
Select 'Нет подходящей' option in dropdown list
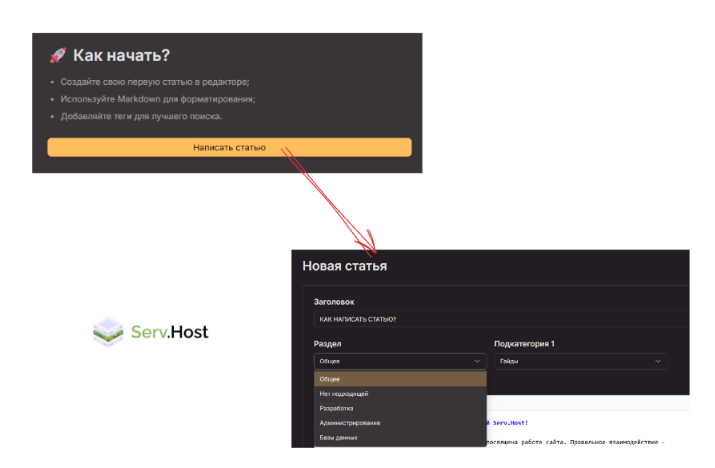400,394
